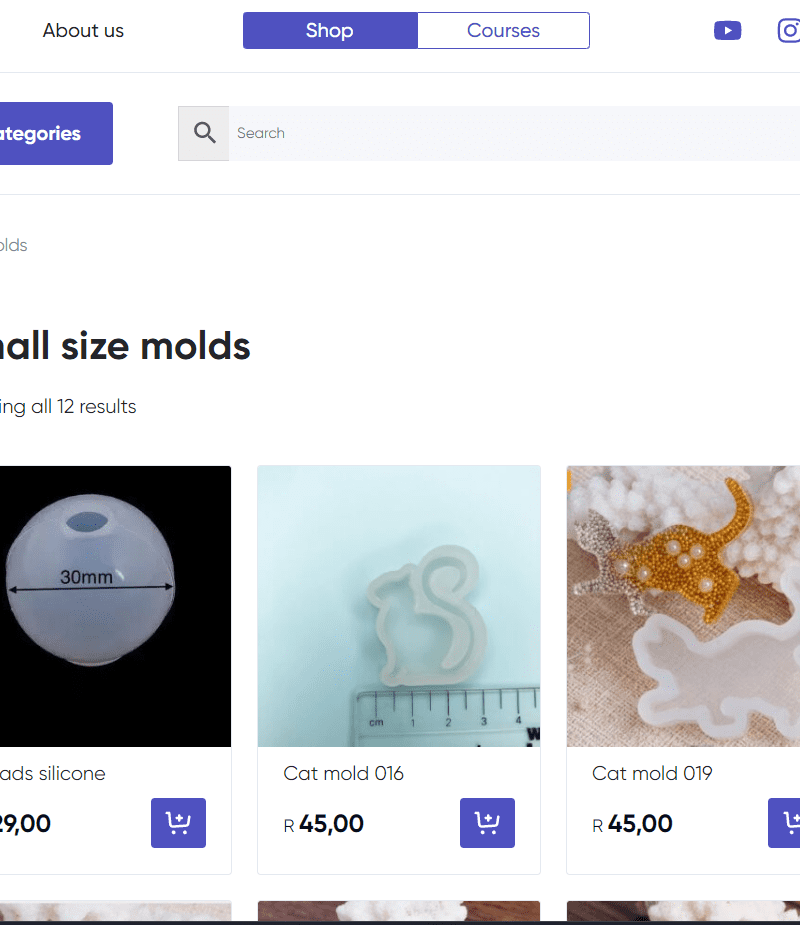The height and width of the screenshot is (925, 800).
Task: Open the Instagram profile icon
Action: (x=790, y=30)
